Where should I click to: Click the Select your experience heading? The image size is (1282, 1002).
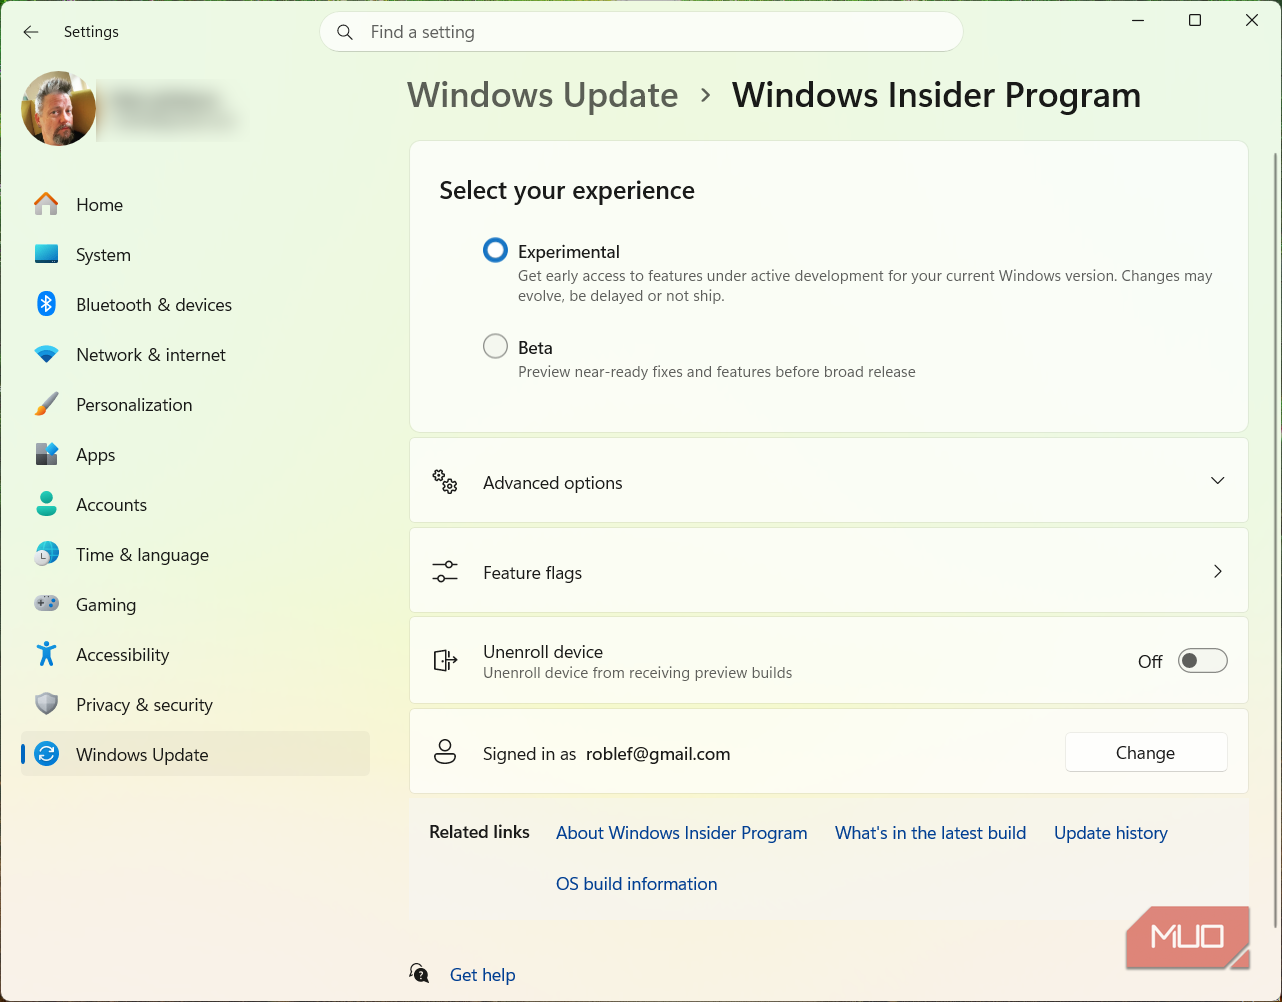point(567,191)
